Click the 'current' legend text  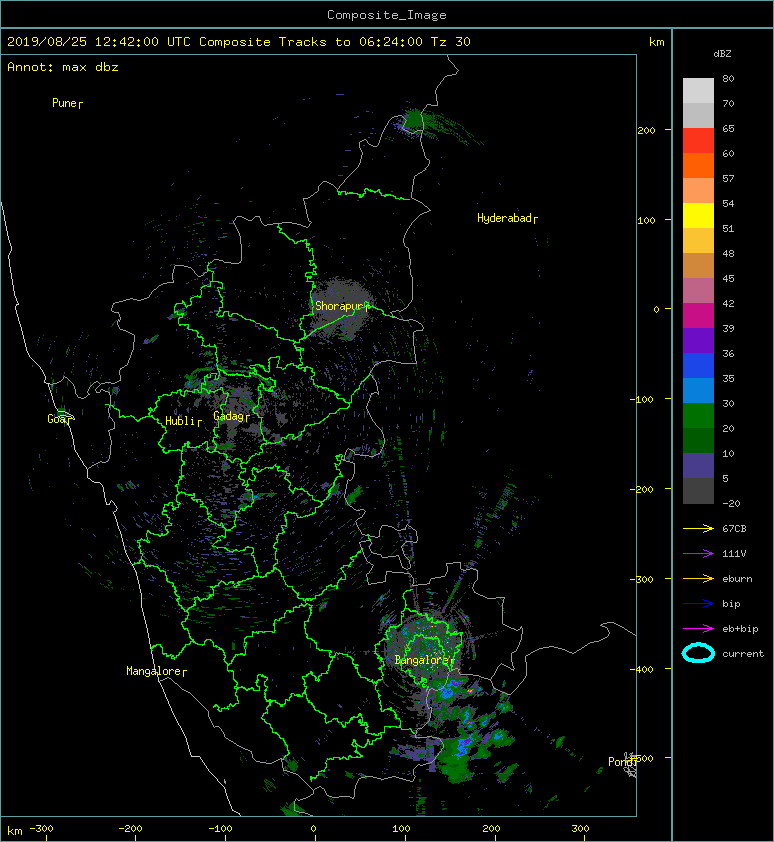click(743, 654)
